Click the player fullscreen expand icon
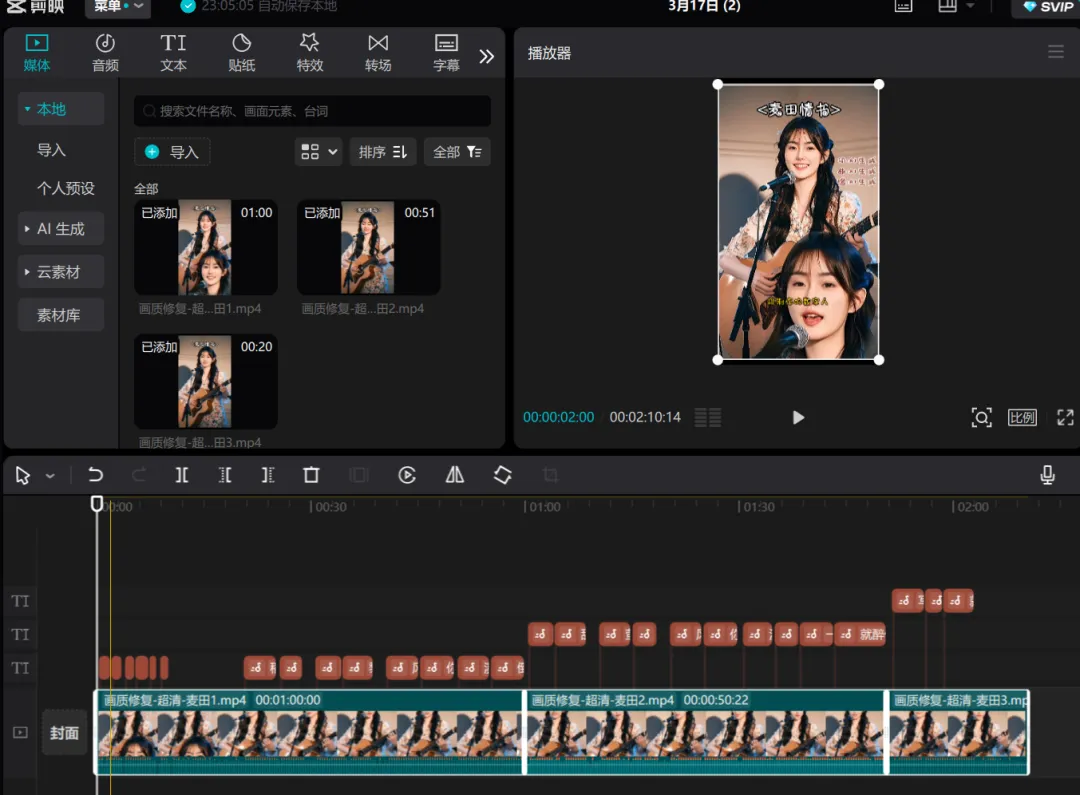Image resolution: width=1080 pixels, height=795 pixels. (x=1065, y=417)
